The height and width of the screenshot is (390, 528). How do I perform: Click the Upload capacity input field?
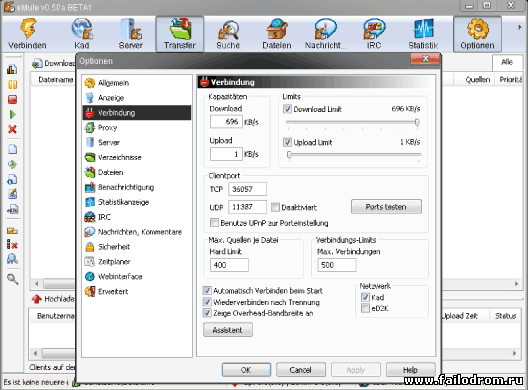pos(226,154)
